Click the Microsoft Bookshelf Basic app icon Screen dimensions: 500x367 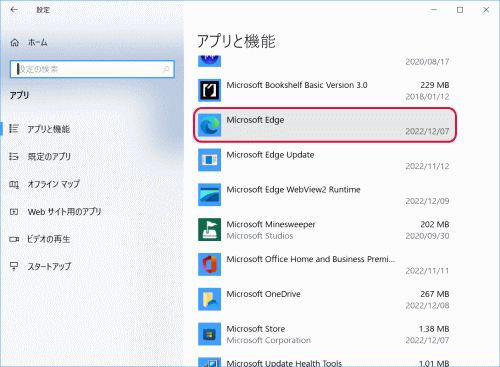[x=209, y=90]
